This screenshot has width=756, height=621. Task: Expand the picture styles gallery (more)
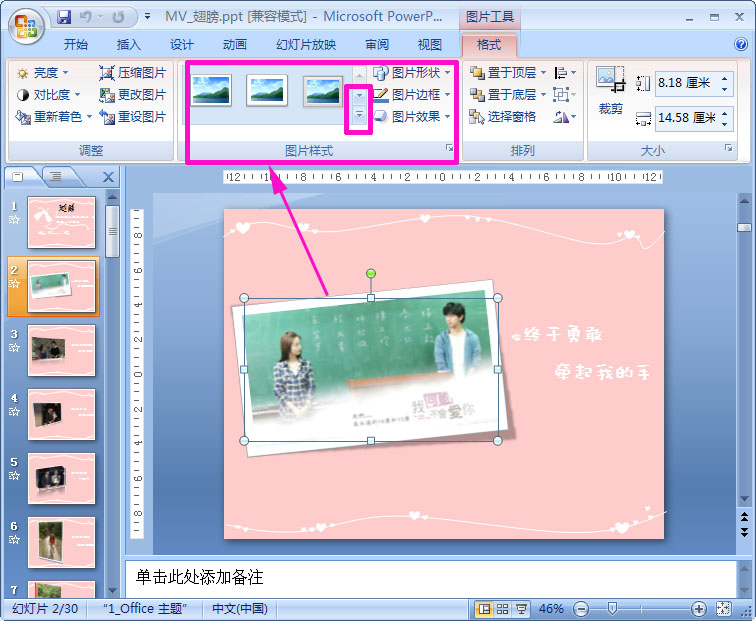point(359,115)
